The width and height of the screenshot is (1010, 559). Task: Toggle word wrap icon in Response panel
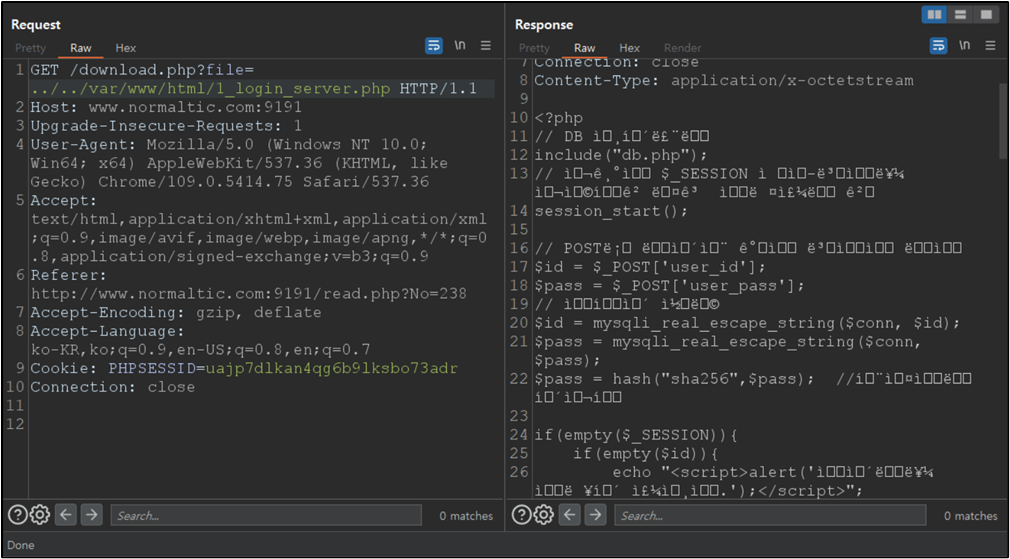pos(939,46)
